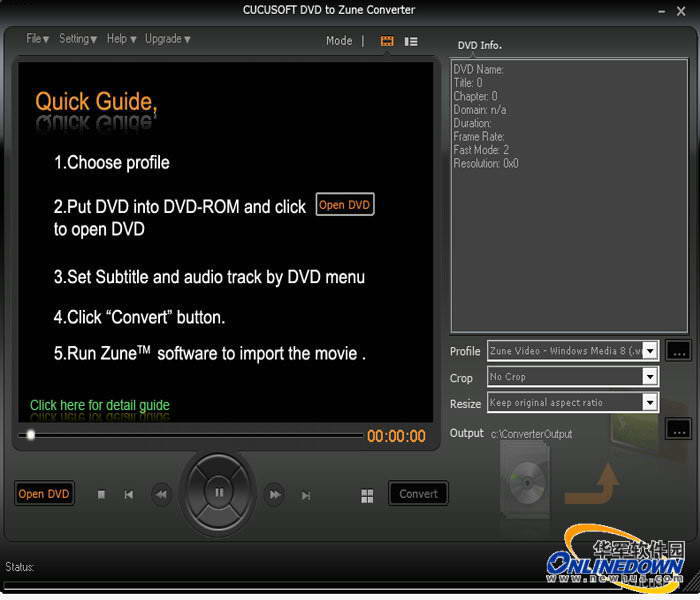The width and height of the screenshot is (700, 600).
Task: Click the 'Chapter: 0' info line
Action: pos(475,96)
